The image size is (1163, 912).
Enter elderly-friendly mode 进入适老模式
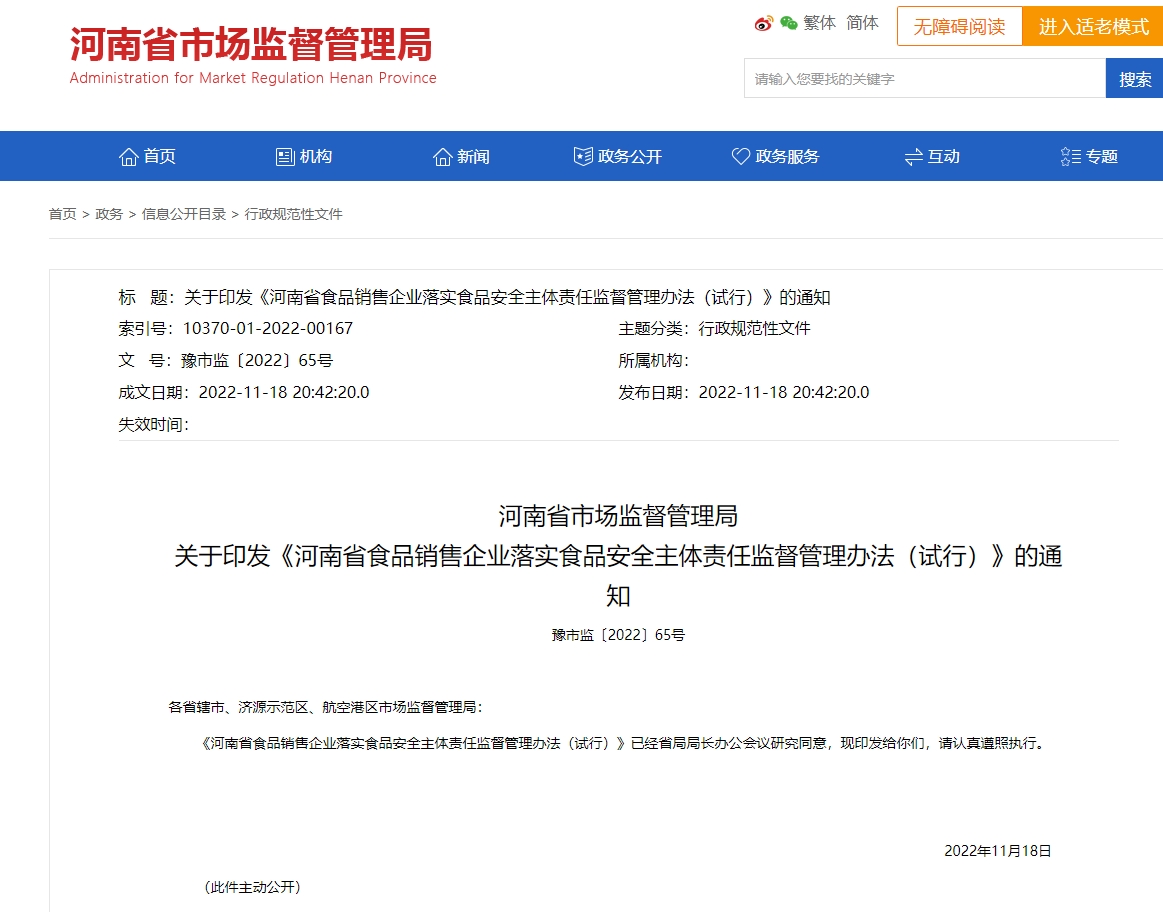[x=1093, y=26]
